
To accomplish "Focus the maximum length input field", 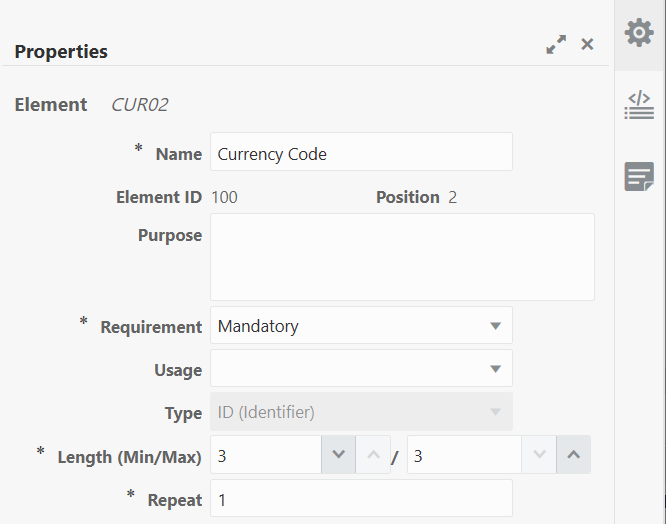I will click(463, 455).
